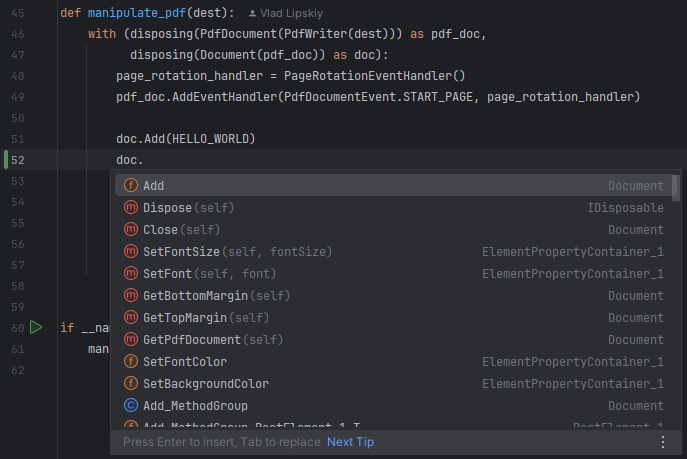
Task: Click the Next Tip link
Action: 350,442
